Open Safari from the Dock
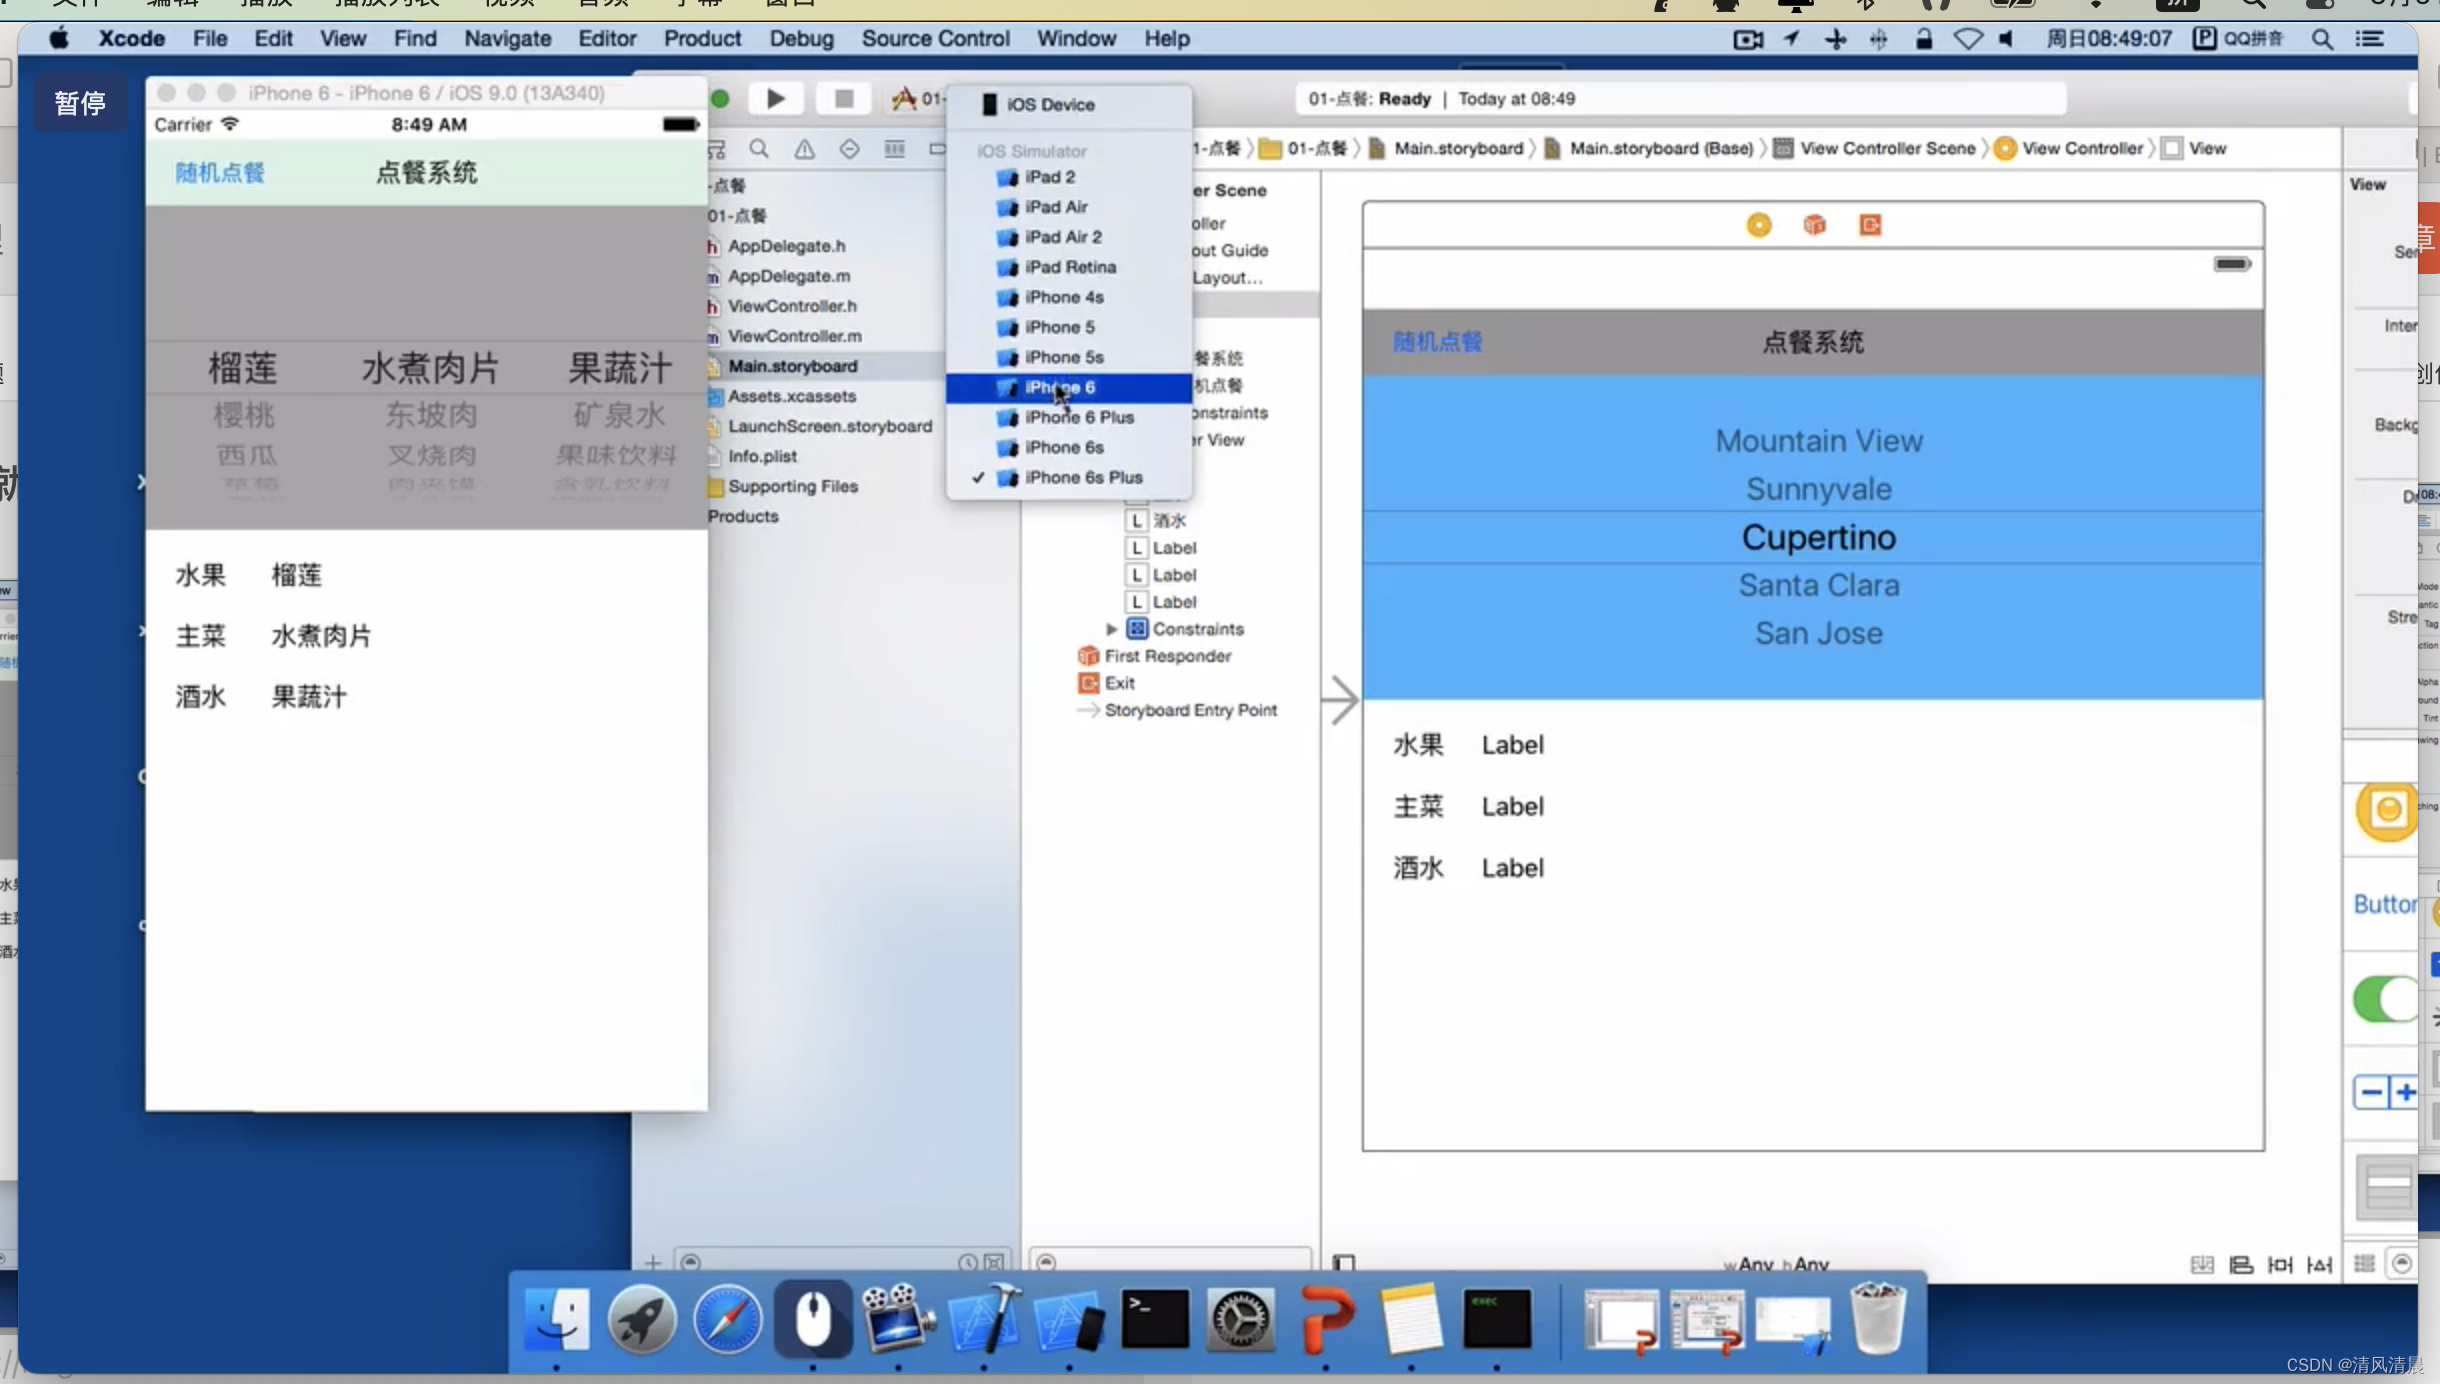This screenshot has width=2440, height=1384. [x=727, y=1319]
